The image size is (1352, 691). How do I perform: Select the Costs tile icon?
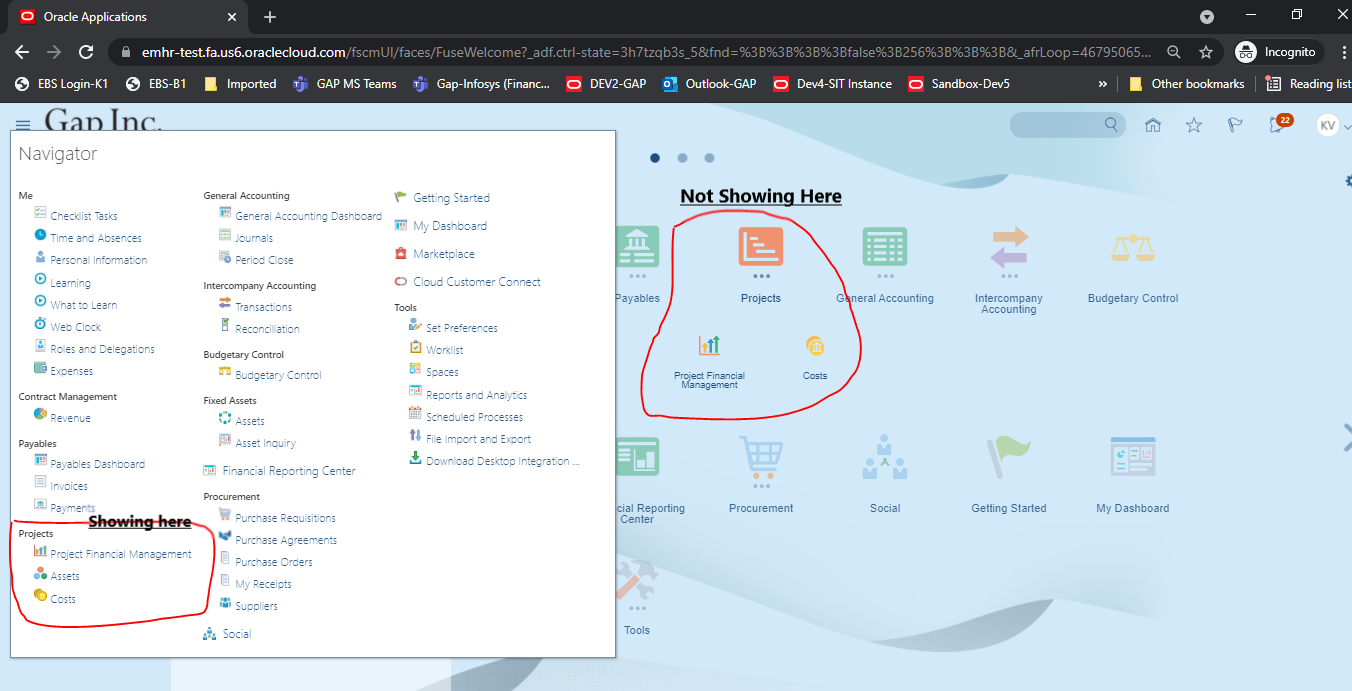[x=815, y=345]
